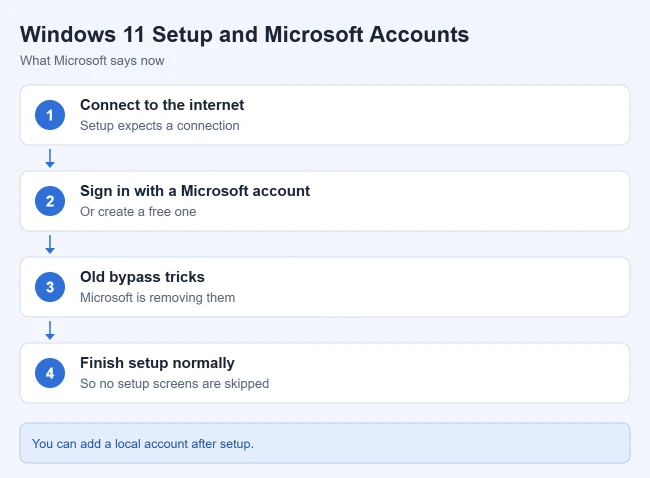Click the numbered circle badge 2

click(x=50, y=201)
